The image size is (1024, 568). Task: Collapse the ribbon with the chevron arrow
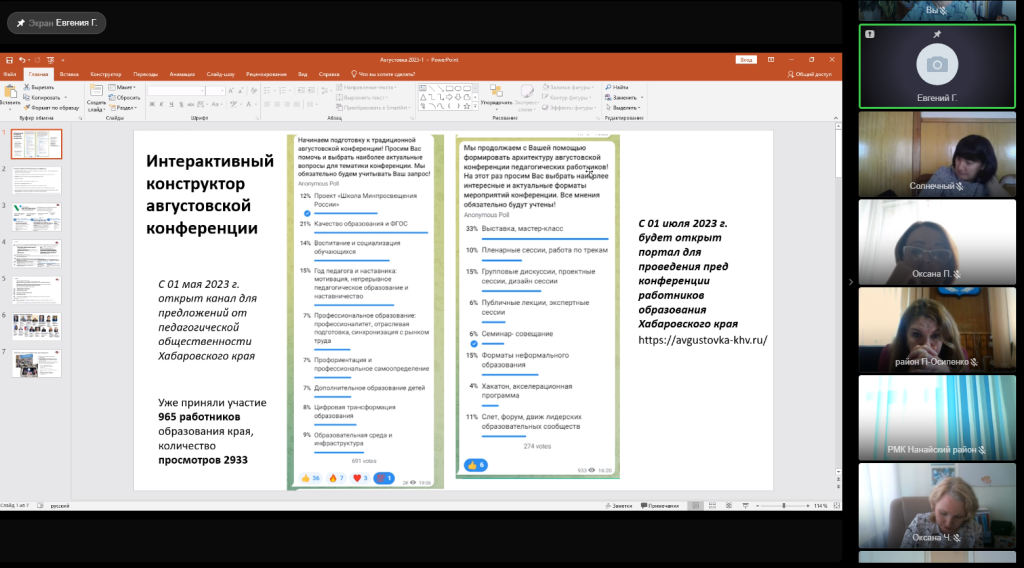click(x=835, y=118)
